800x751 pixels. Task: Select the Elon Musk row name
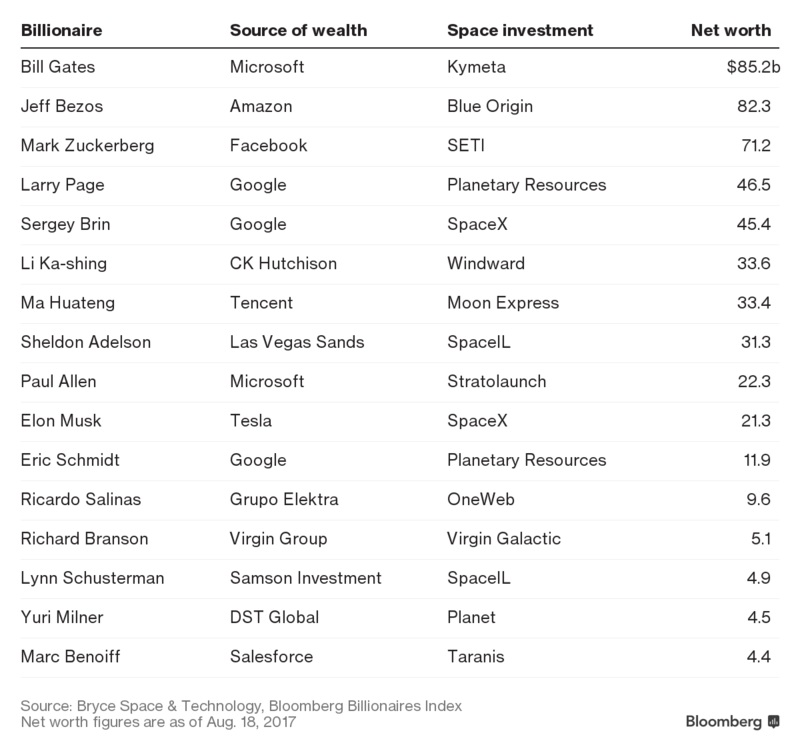point(61,420)
